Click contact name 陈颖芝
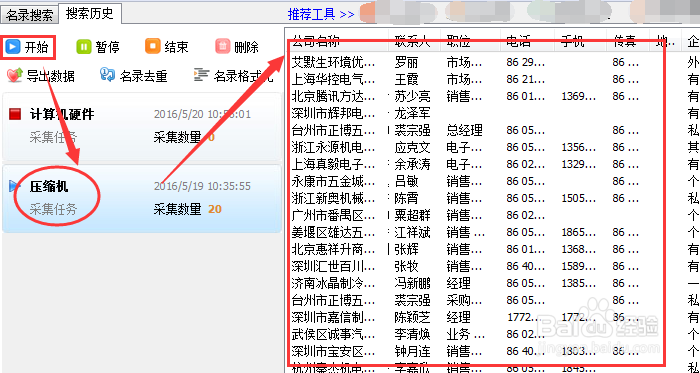700x373 pixels. pos(412,317)
